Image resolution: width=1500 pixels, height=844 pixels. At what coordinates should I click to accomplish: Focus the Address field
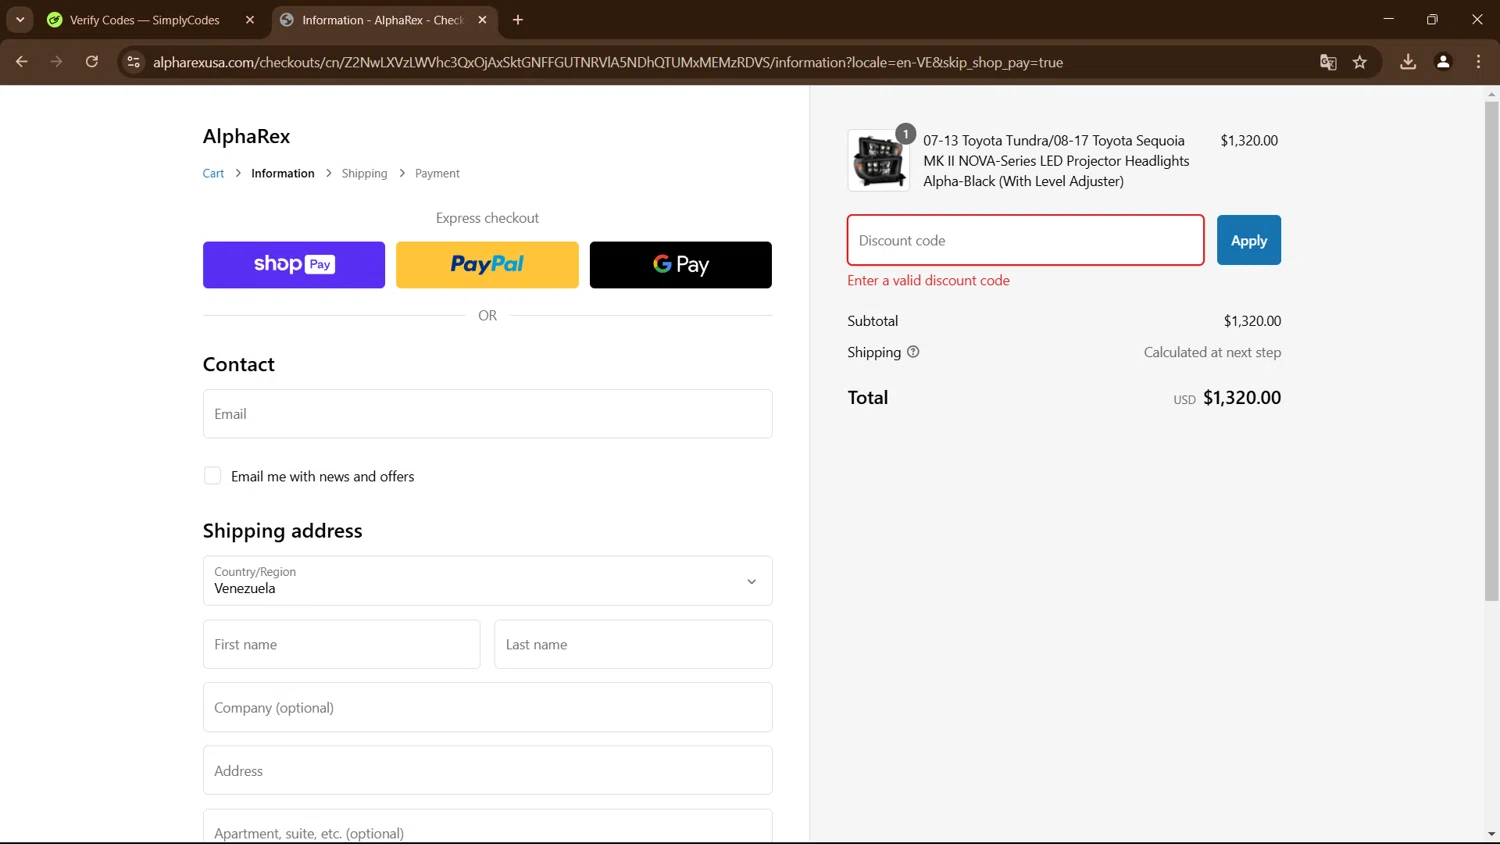[488, 771]
